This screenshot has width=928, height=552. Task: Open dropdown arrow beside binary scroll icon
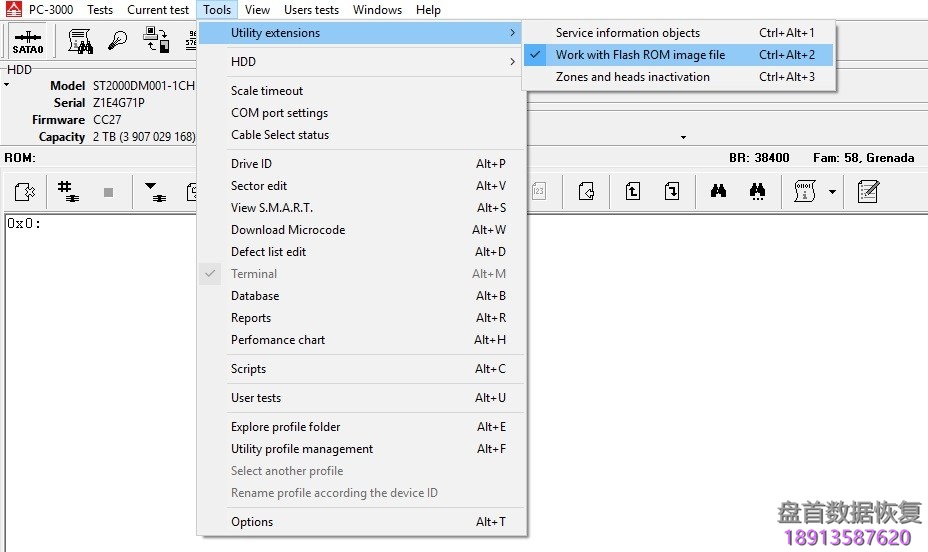coord(832,192)
